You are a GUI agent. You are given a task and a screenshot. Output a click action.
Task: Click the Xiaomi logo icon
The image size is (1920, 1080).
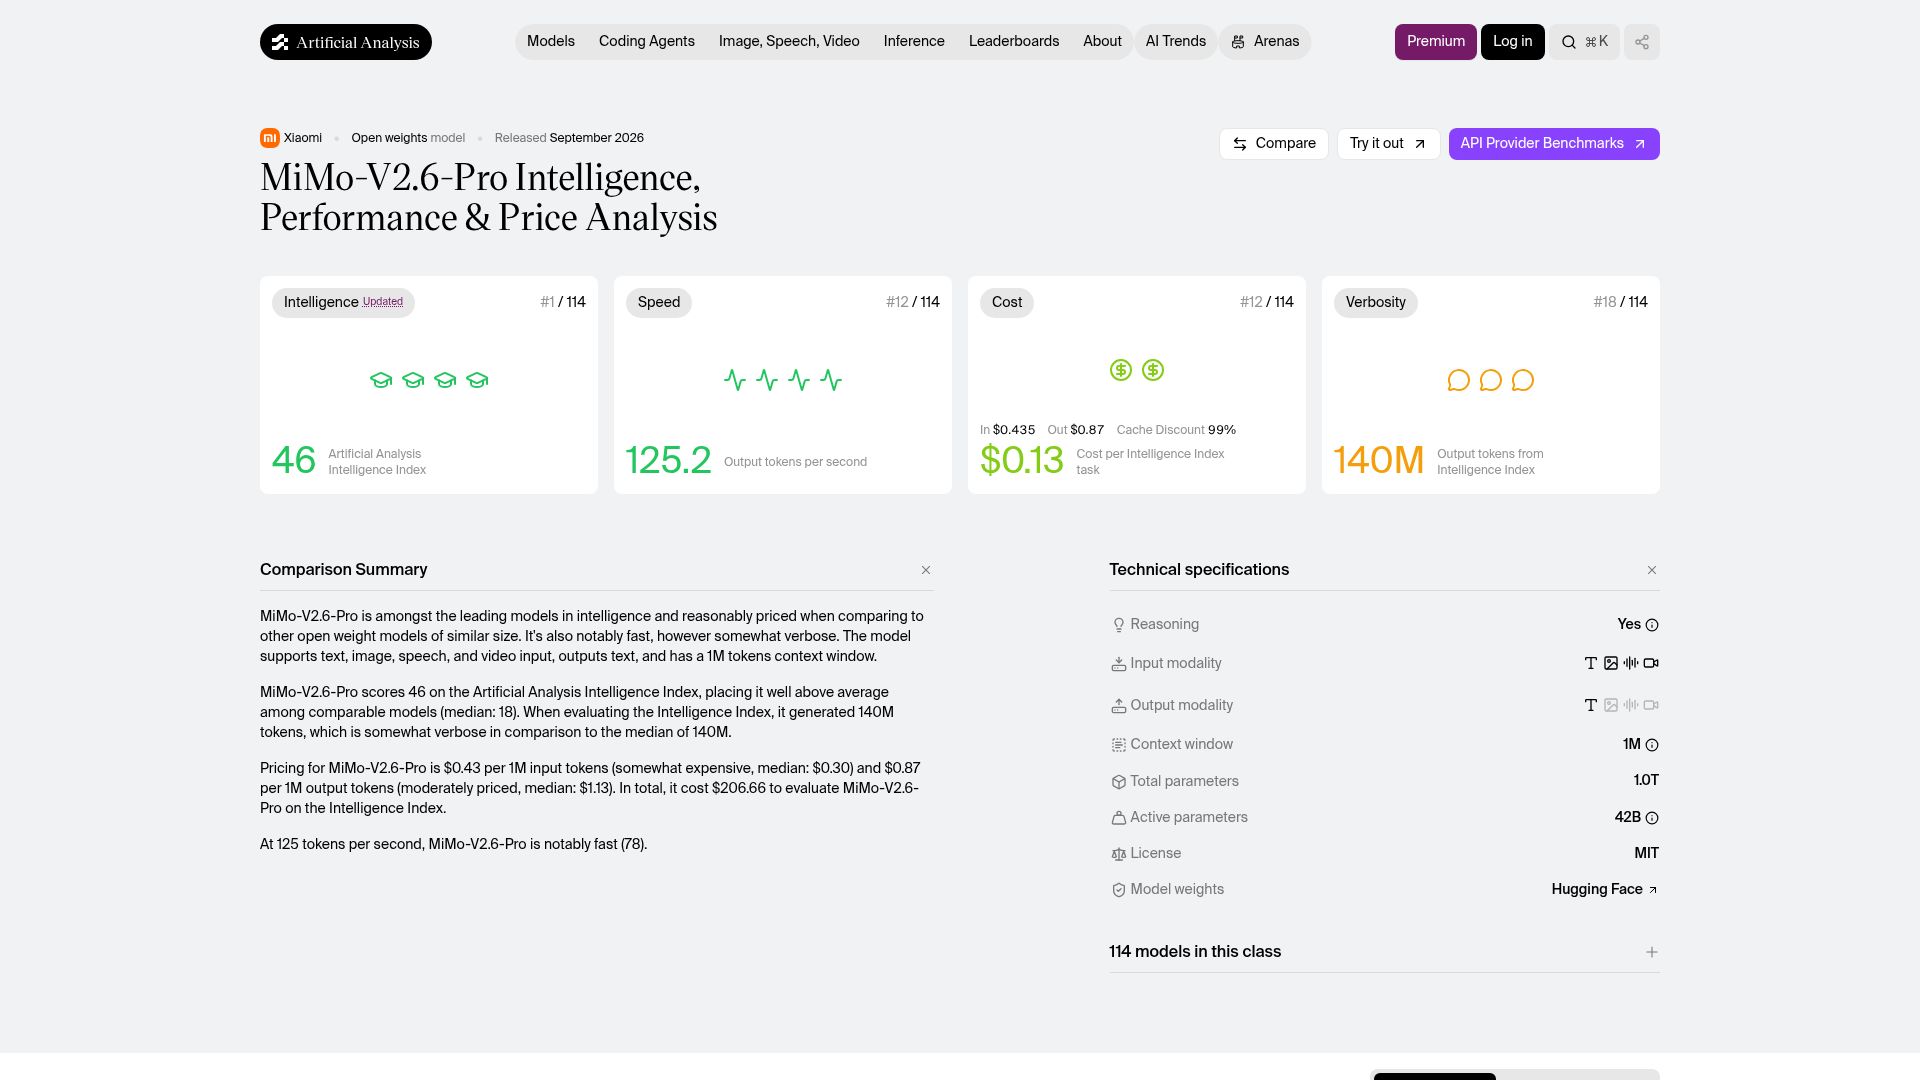coord(269,138)
